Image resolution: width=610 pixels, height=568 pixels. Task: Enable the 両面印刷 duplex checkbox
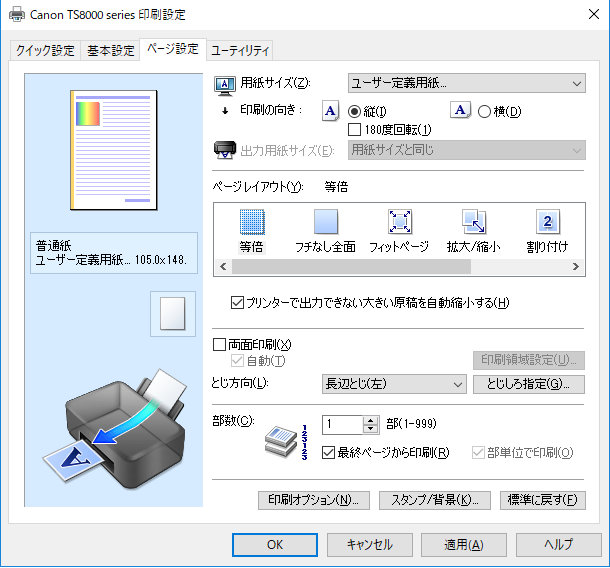tap(219, 344)
